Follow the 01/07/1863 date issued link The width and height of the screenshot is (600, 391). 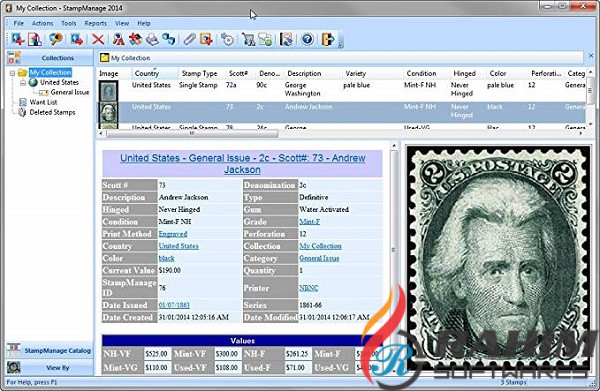[174, 305]
